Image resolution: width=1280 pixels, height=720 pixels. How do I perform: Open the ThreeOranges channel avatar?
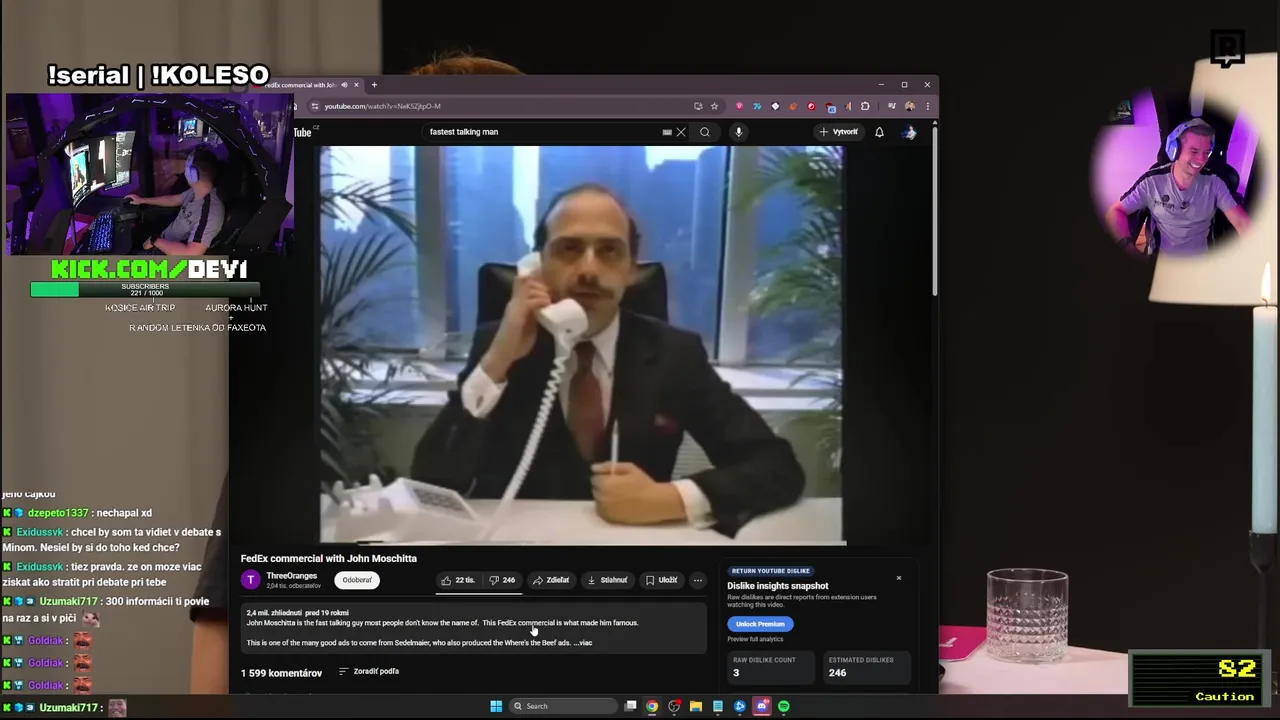click(250, 580)
